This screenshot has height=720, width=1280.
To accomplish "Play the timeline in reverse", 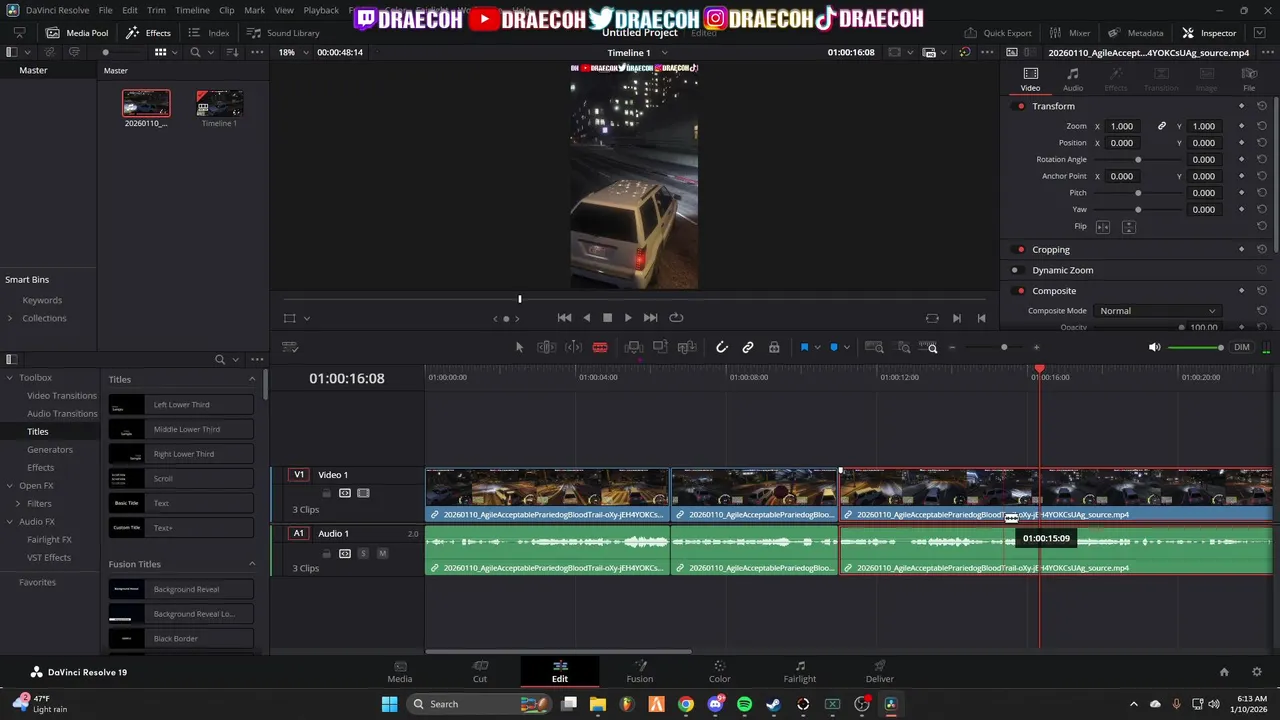I will tap(586, 318).
